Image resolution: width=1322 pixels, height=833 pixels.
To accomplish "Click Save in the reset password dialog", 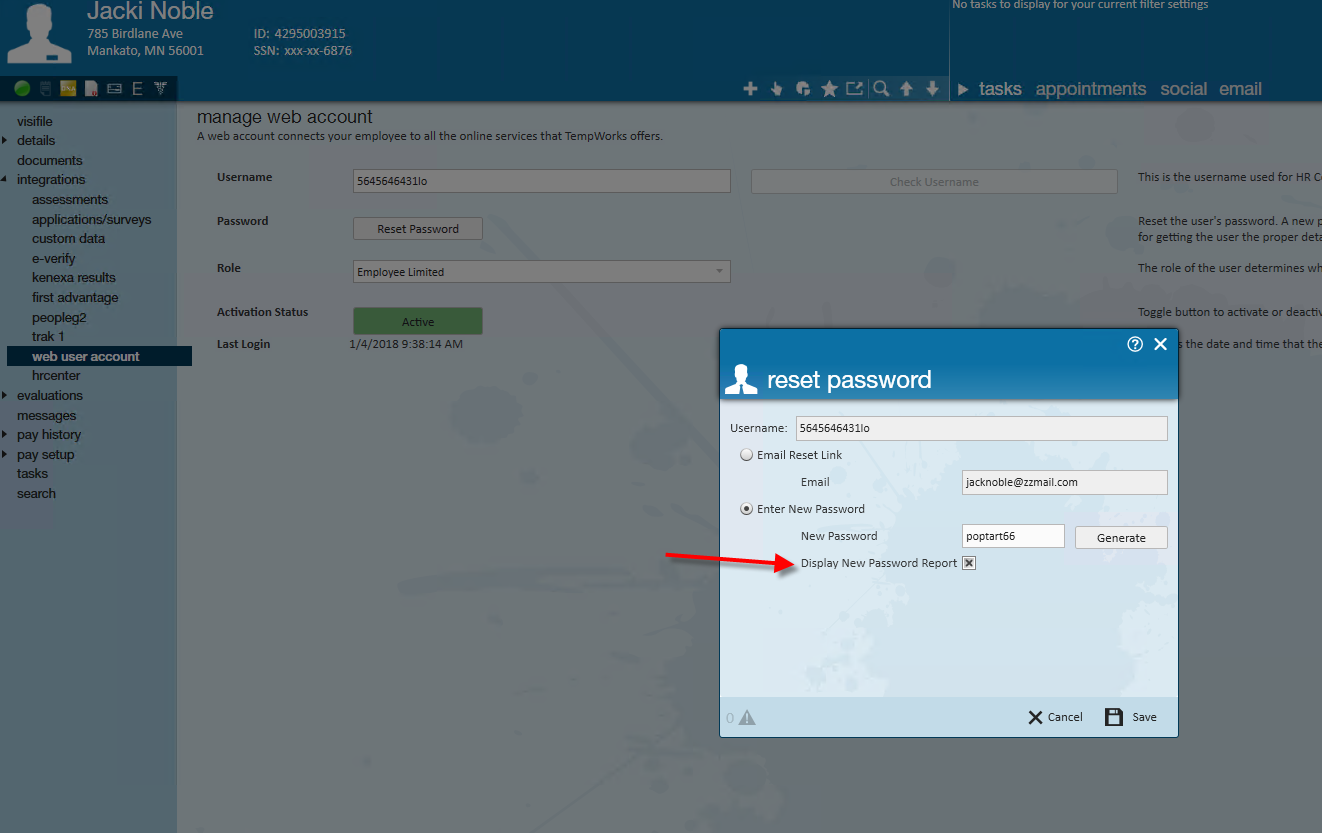I will (1131, 717).
